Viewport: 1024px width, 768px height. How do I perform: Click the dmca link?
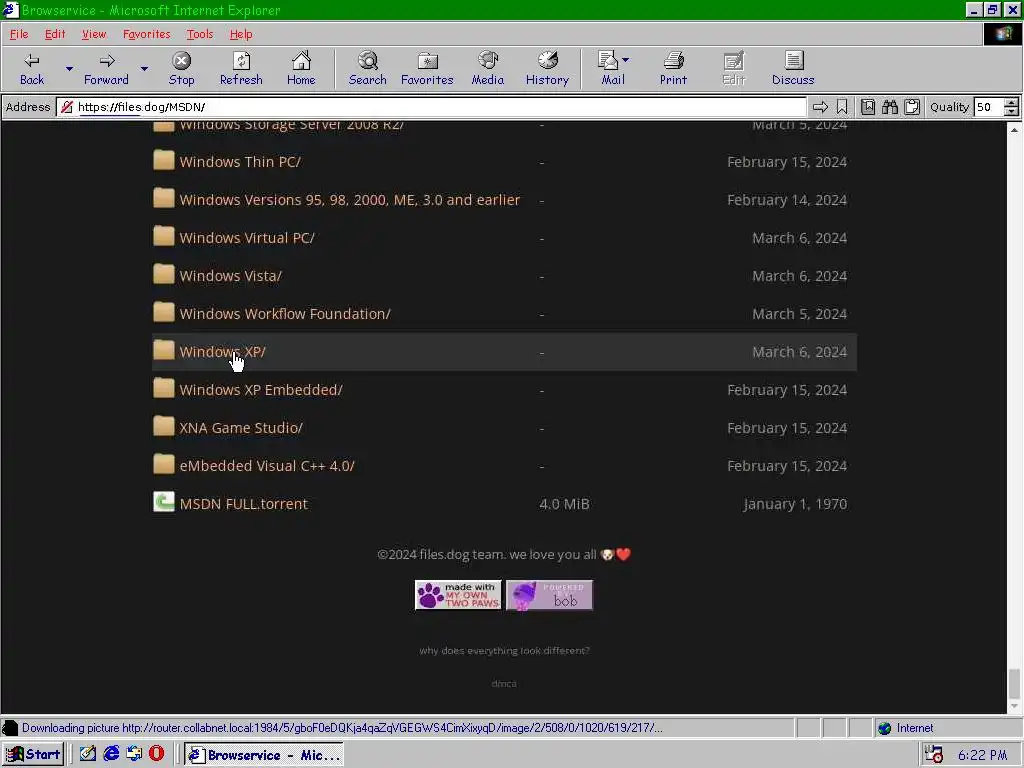504,684
